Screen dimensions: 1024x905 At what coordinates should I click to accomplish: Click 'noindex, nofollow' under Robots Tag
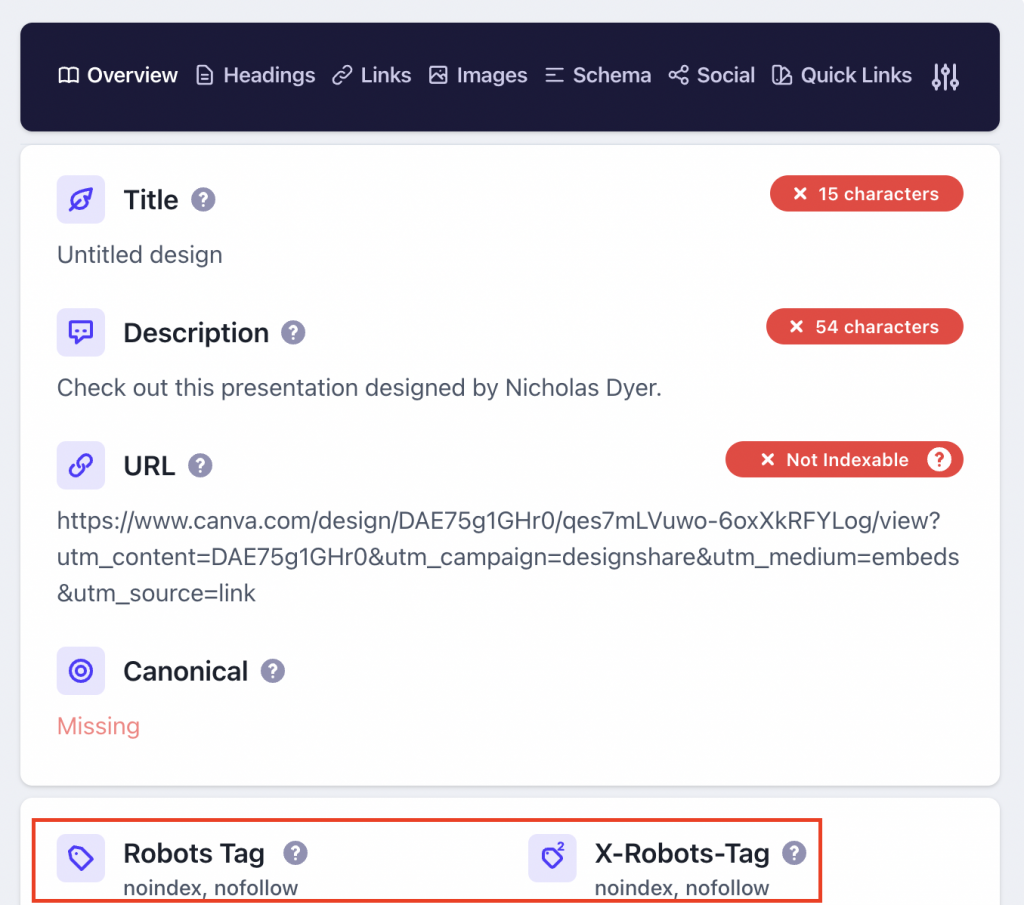pyautogui.click(x=211, y=888)
